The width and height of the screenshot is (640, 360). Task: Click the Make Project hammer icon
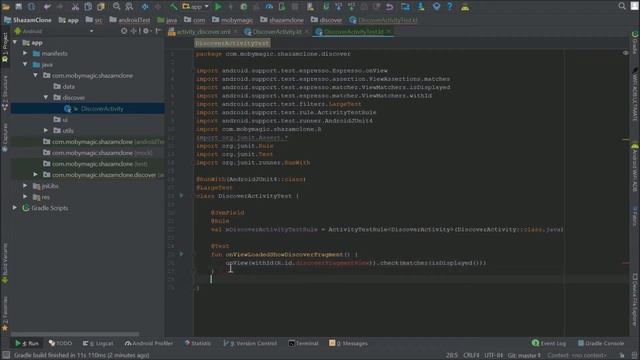pyautogui.click(x=173, y=7)
